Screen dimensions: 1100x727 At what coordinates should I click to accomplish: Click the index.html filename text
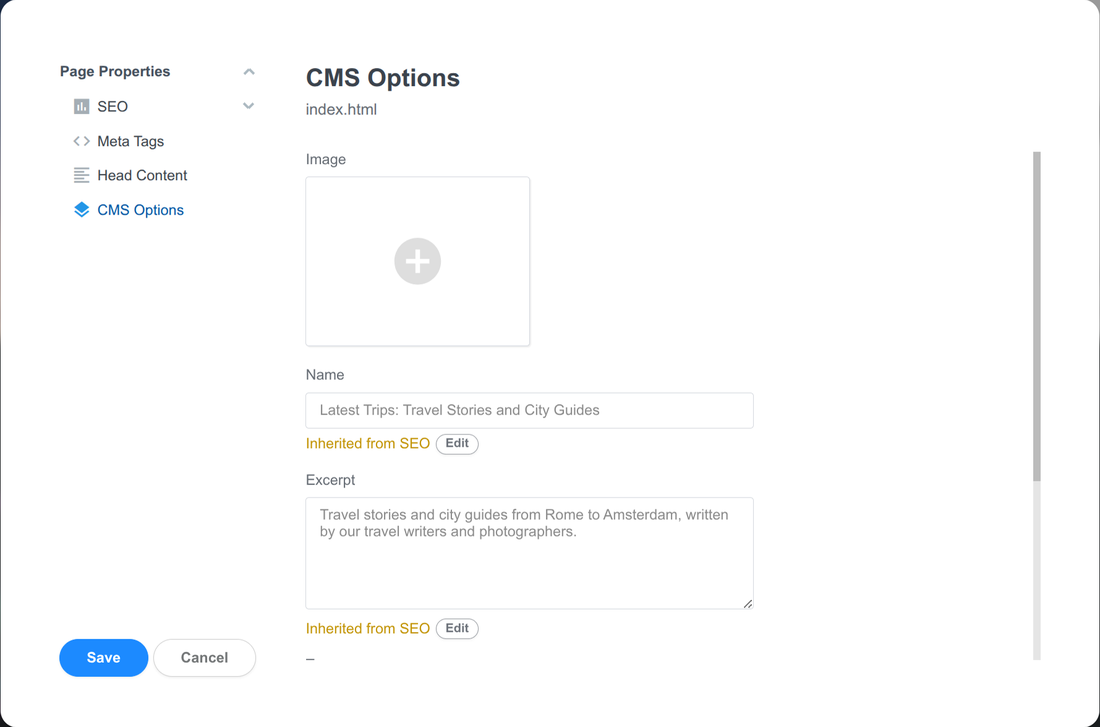(x=341, y=109)
